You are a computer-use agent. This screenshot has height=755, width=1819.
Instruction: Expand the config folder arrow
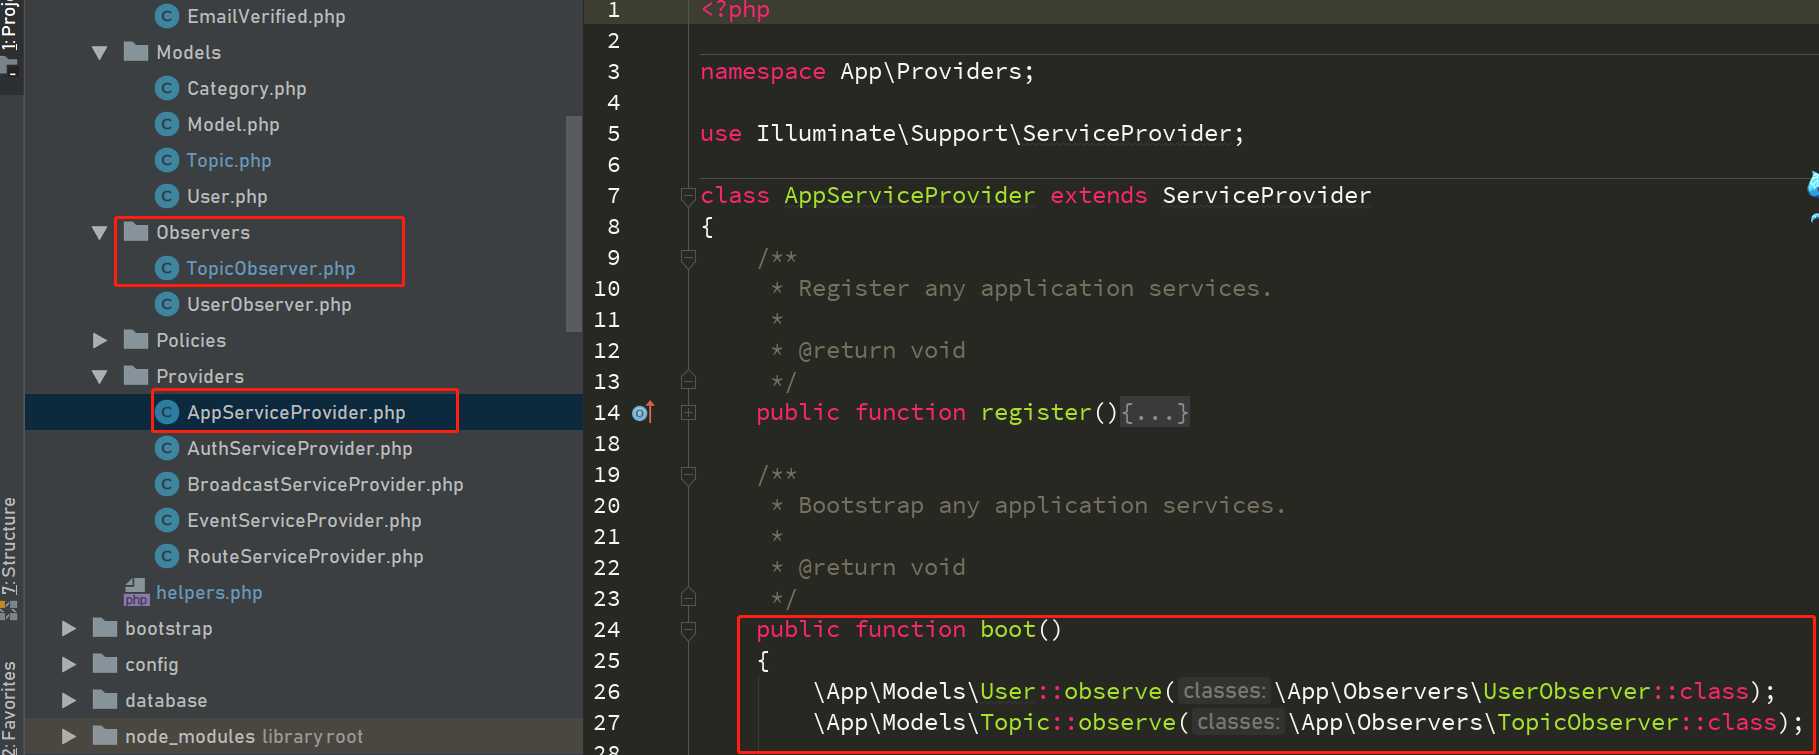pyautogui.click(x=68, y=664)
